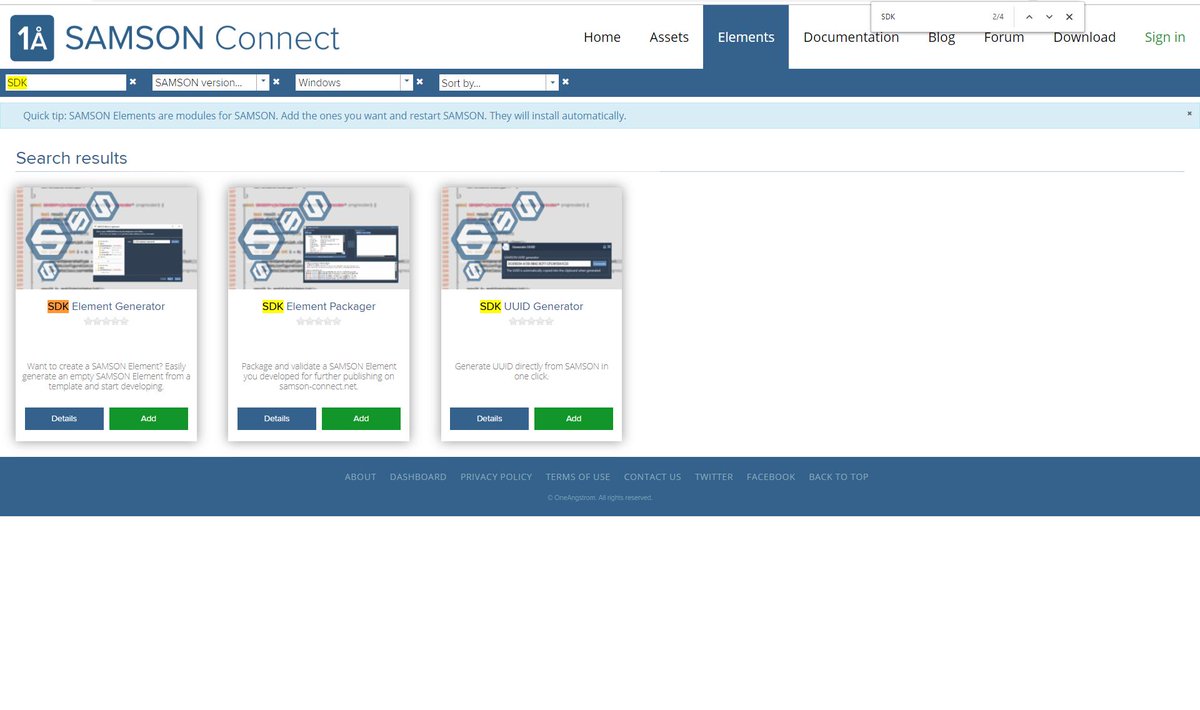Screen dimensions: 1200x710
Task: Clear the SAMSON version filter with X
Action: (276, 82)
